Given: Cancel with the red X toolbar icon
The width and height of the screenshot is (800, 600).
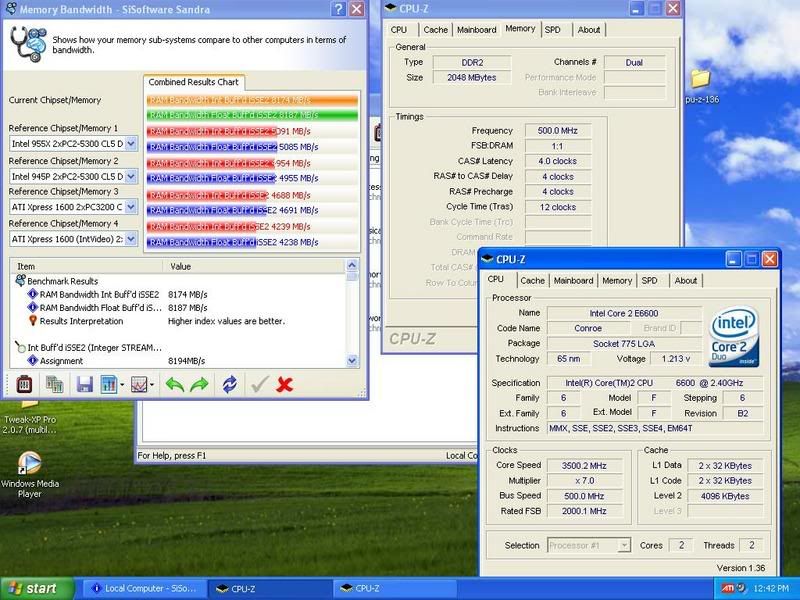Looking at the screenshot, I should point(284,384).
